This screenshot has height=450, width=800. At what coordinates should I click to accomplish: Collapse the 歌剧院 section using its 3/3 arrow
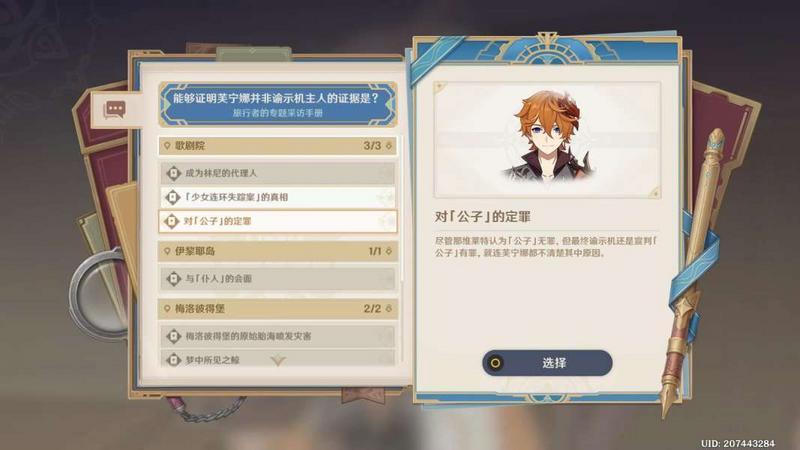(389, 146)
